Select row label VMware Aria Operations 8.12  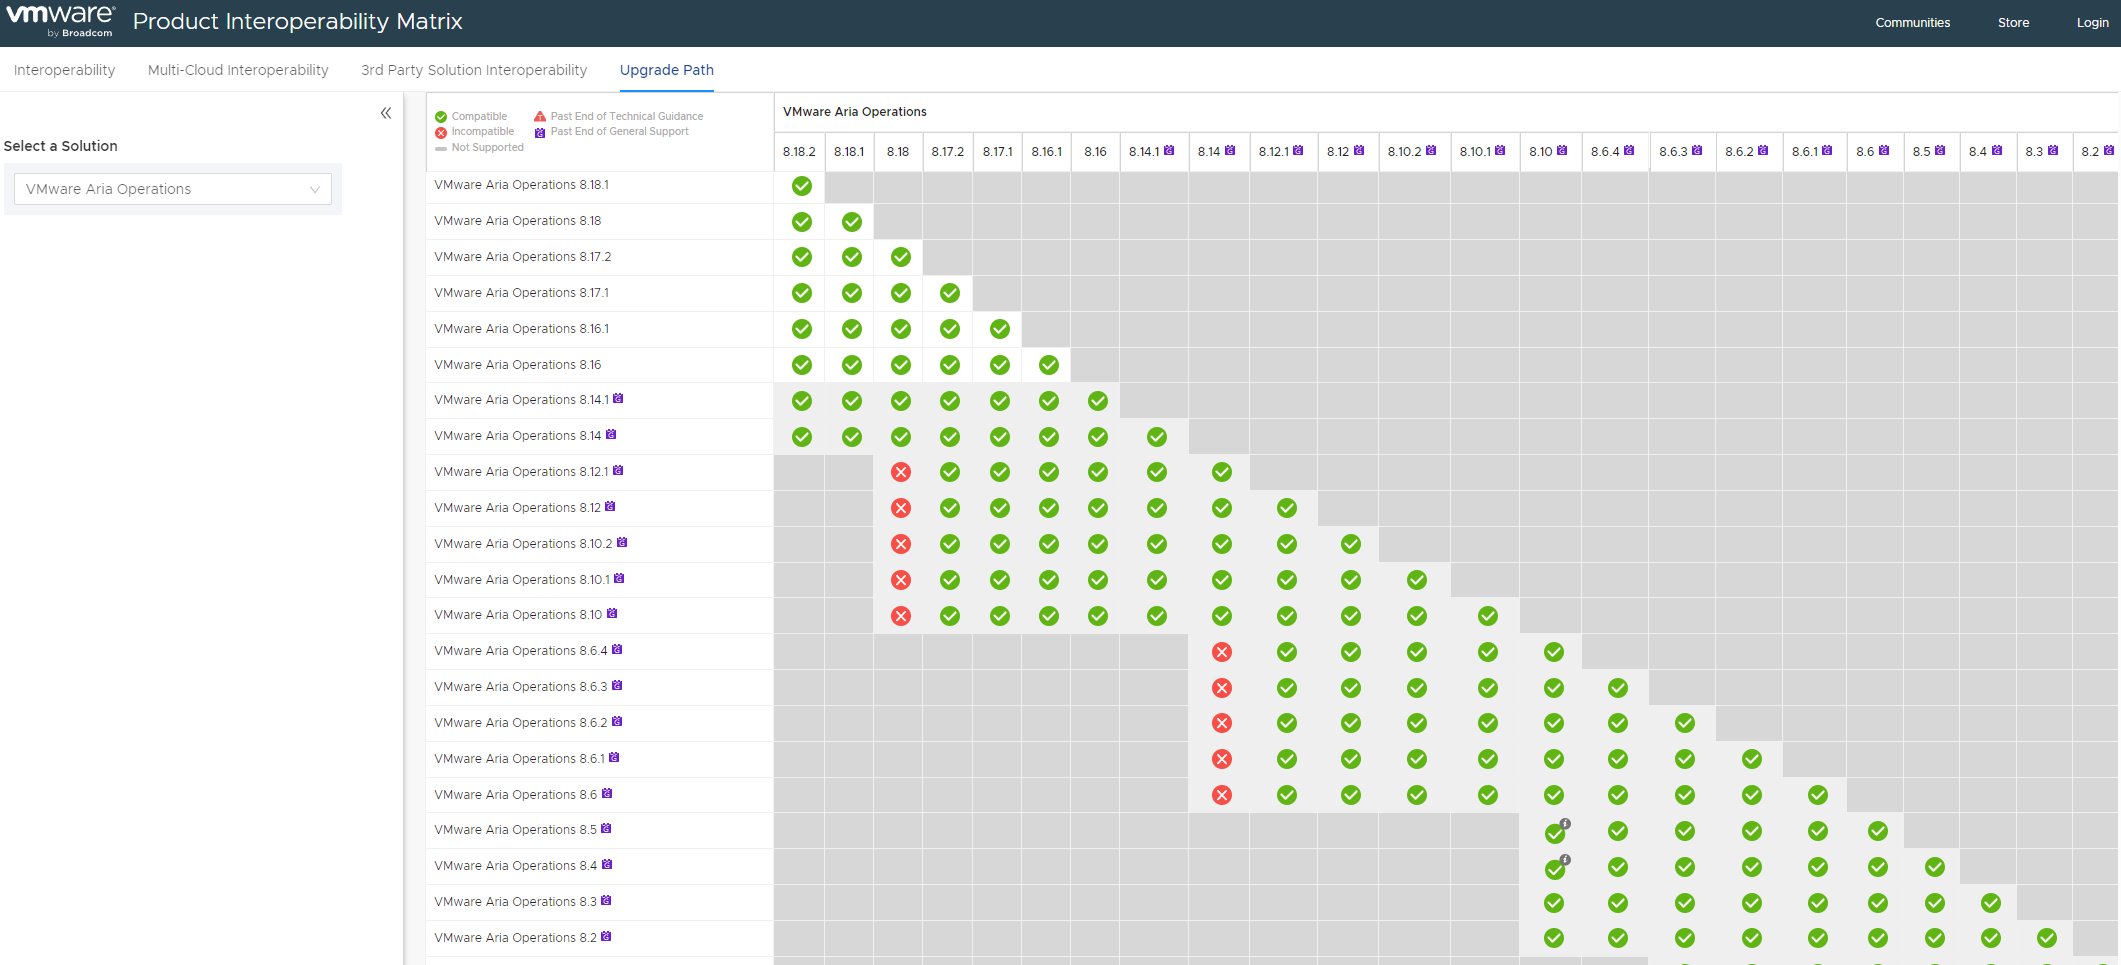coord(518,508)
